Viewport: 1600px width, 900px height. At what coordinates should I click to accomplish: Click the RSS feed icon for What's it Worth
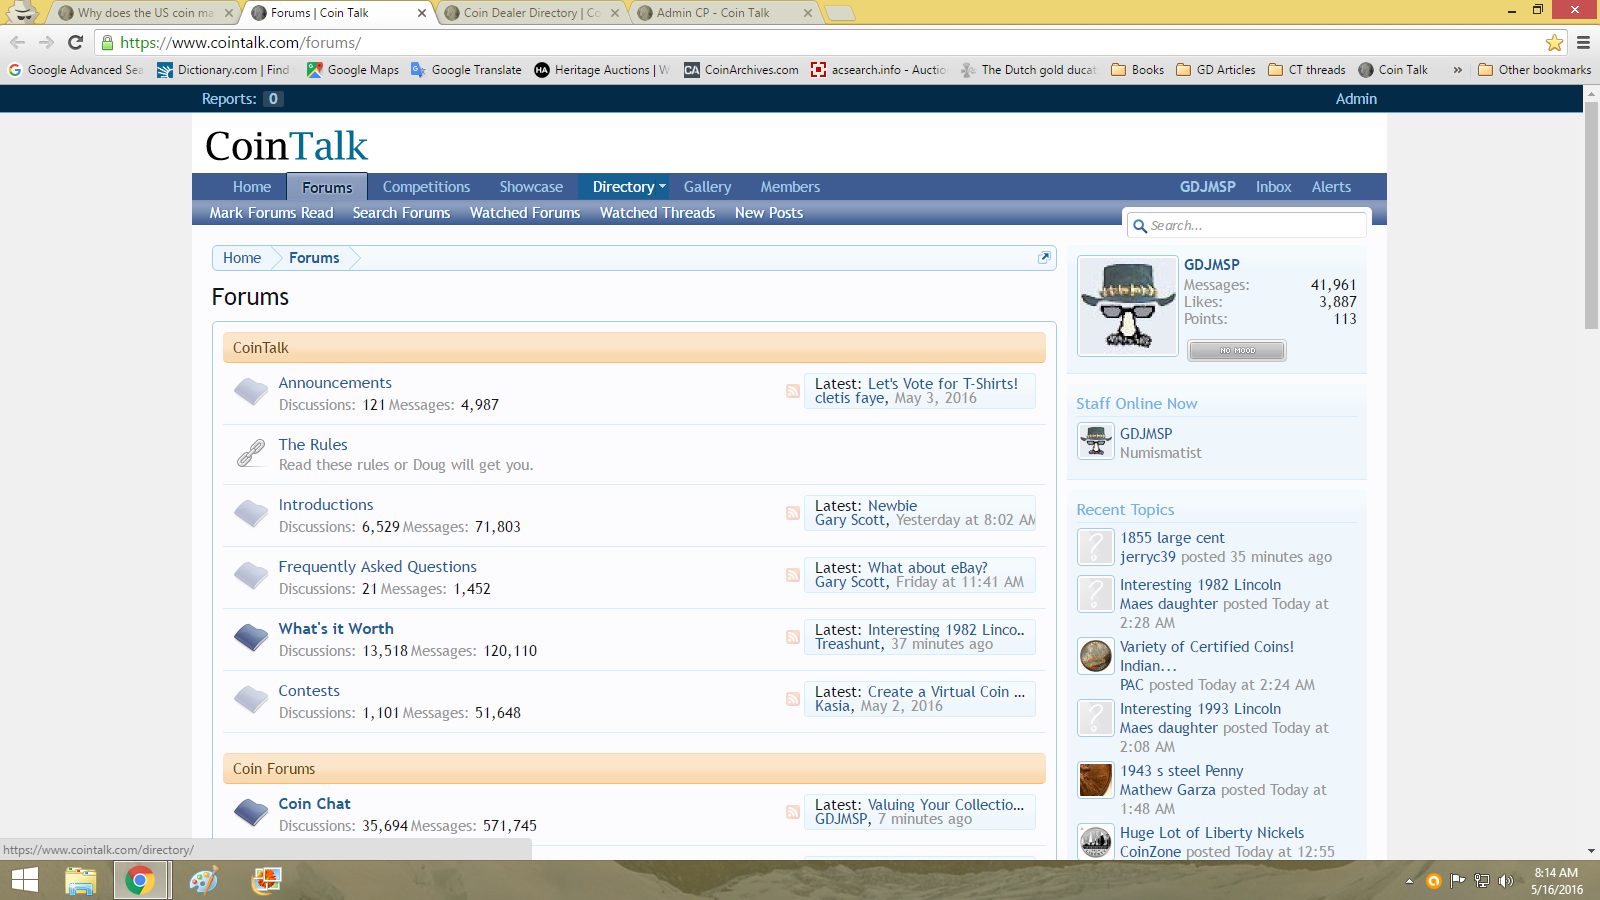click(x=793, y=637)
